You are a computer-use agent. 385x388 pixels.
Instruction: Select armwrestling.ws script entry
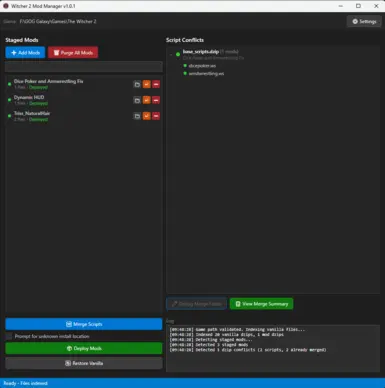click(x=206, y=73)
